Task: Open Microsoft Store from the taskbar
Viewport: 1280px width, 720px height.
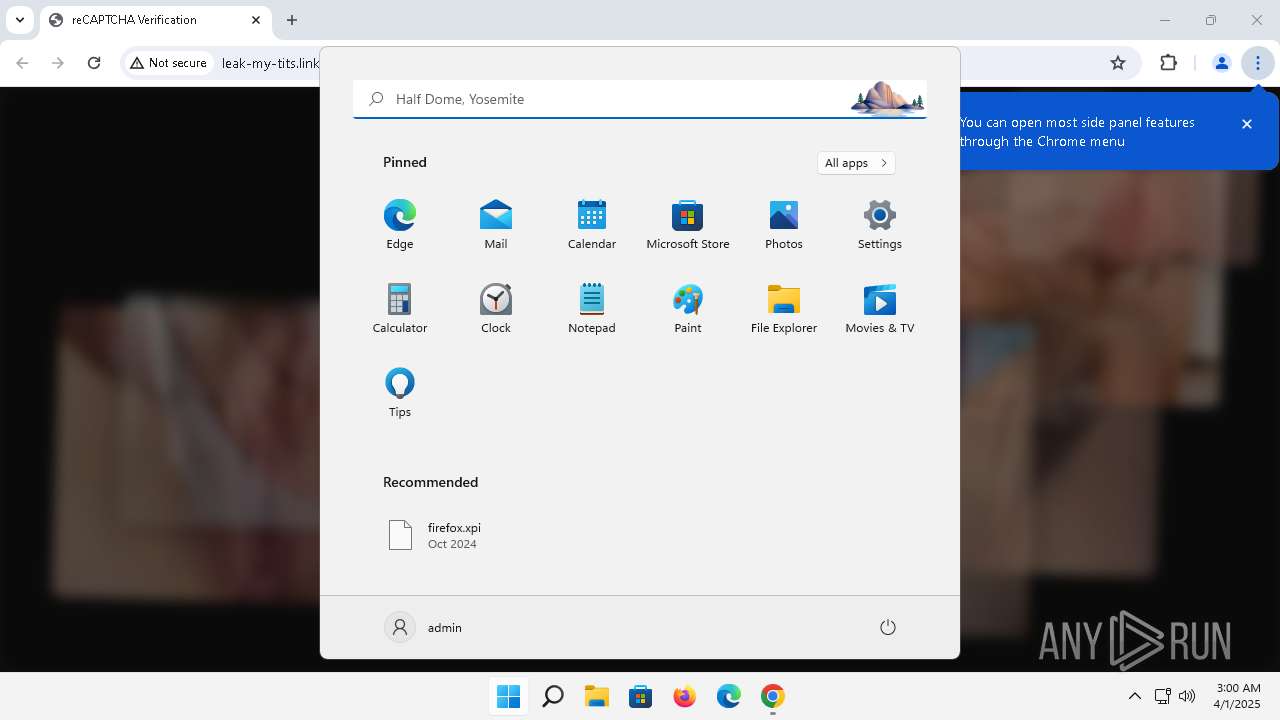Action: tap(641, 696)
